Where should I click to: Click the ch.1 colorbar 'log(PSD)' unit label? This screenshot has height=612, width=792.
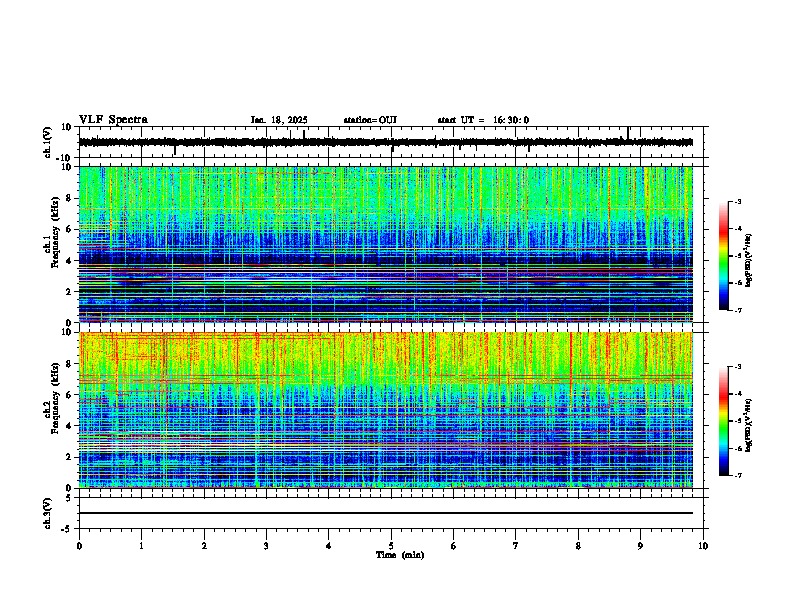click(749, 260)
